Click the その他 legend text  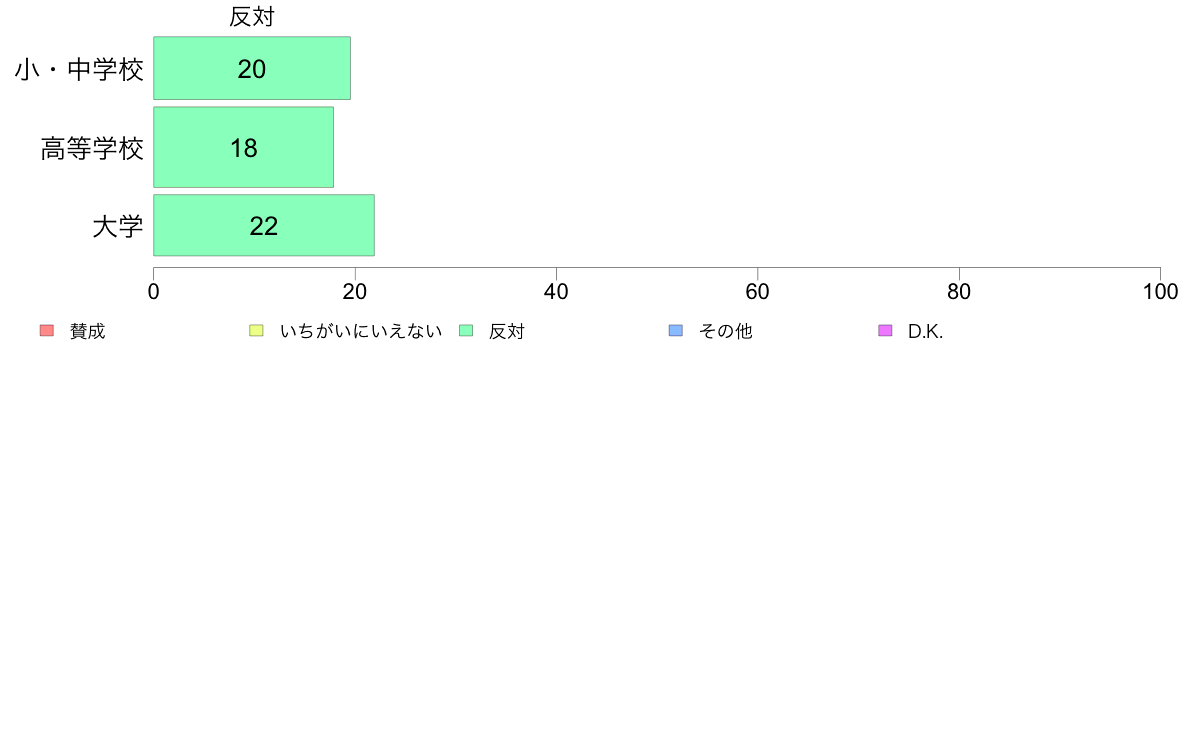tap(725, 331)
